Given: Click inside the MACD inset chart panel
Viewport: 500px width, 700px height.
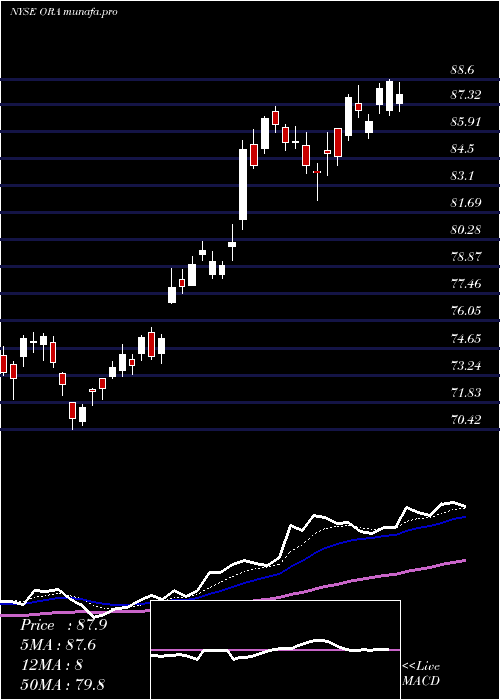Looking at the screenshot, I should click(x=275, y=650).
